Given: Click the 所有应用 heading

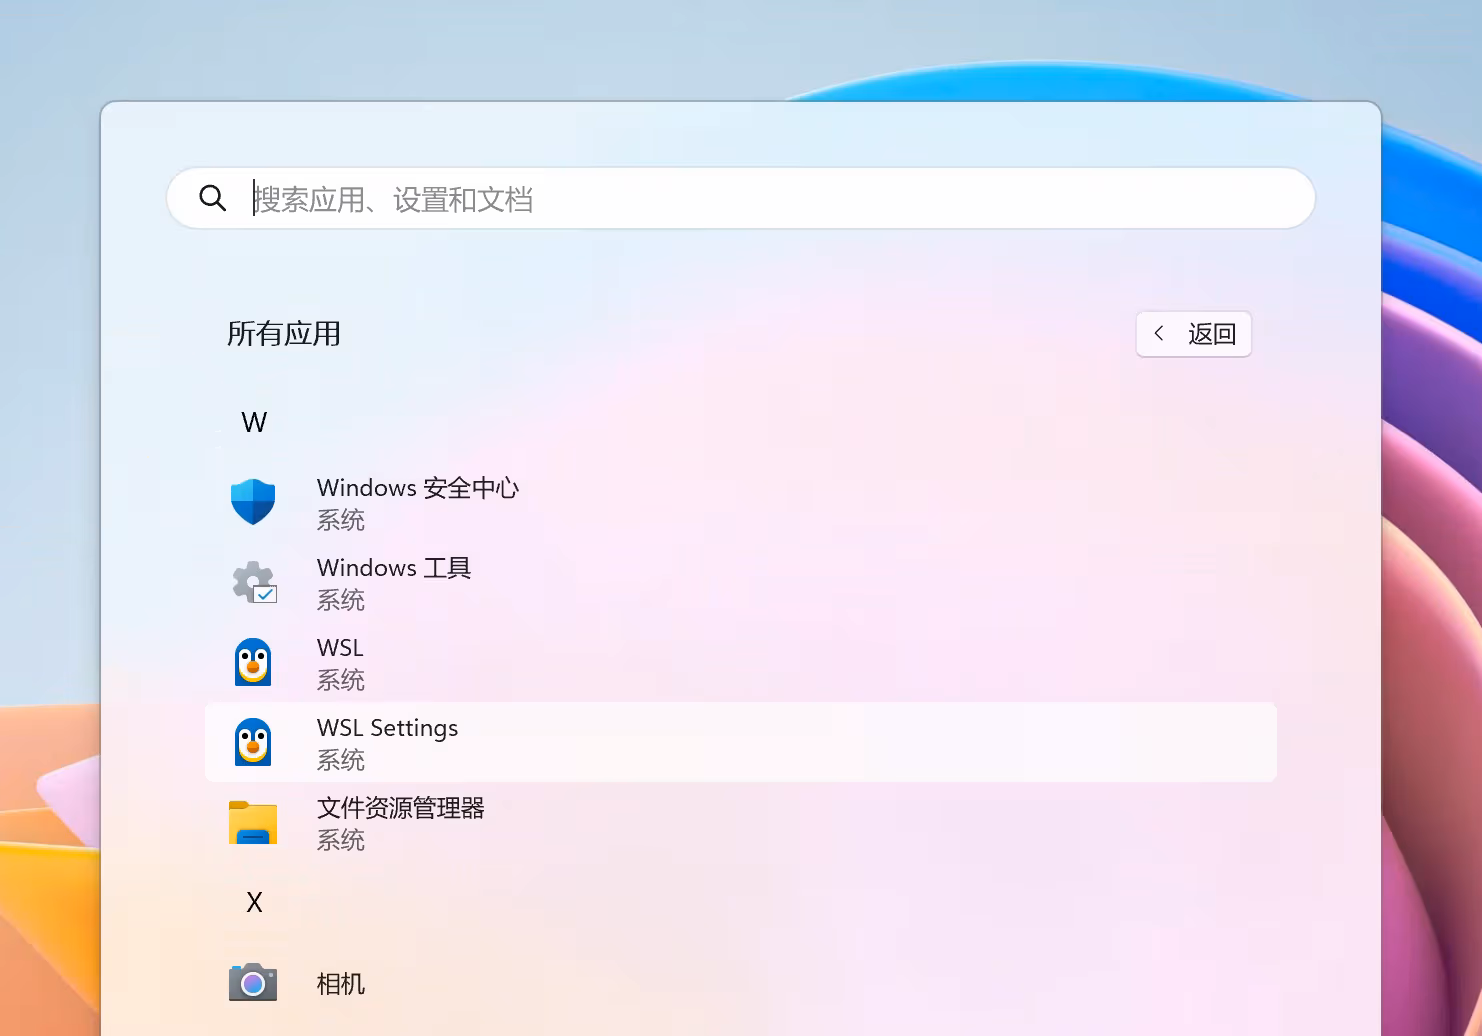Looking at the screenshot, I should point(284,334).
